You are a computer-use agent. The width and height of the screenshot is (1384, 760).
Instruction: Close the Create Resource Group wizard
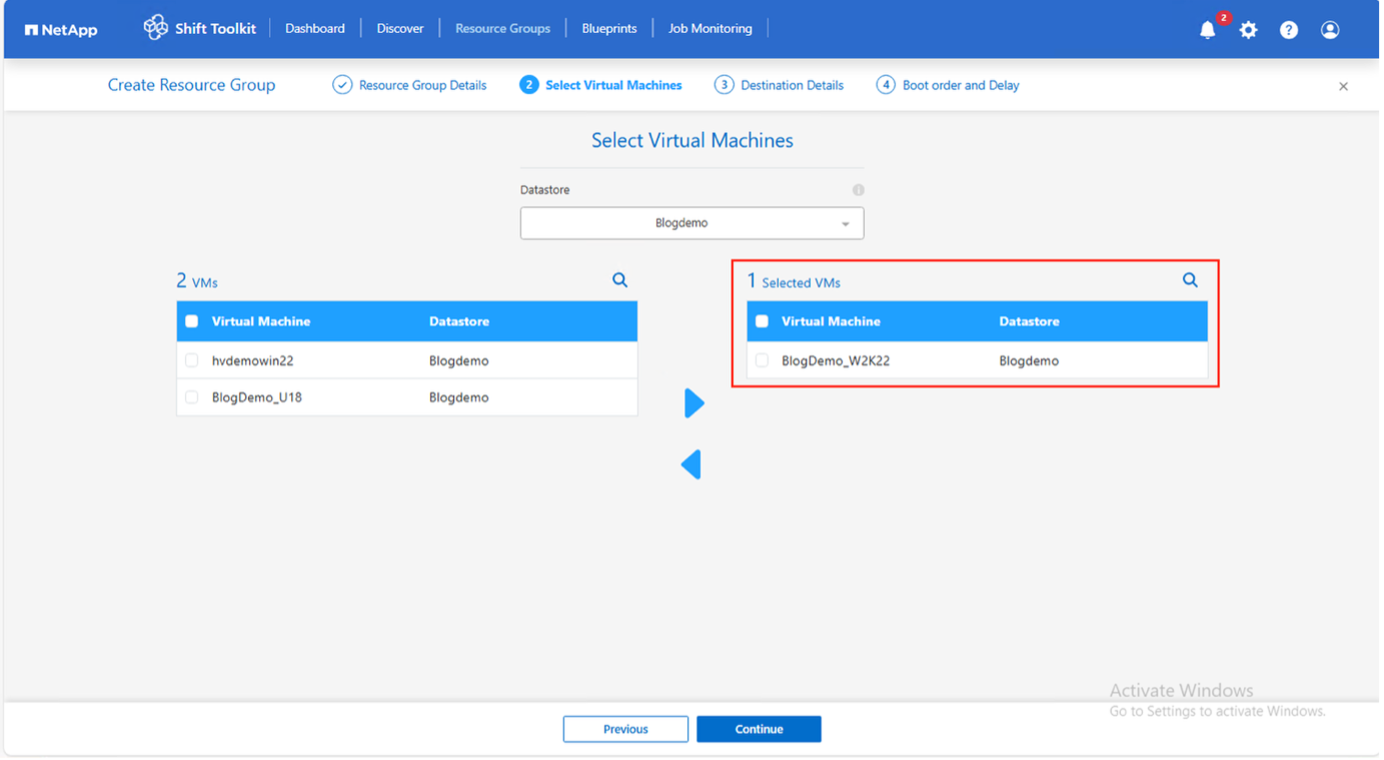[x=1343, y=86]
